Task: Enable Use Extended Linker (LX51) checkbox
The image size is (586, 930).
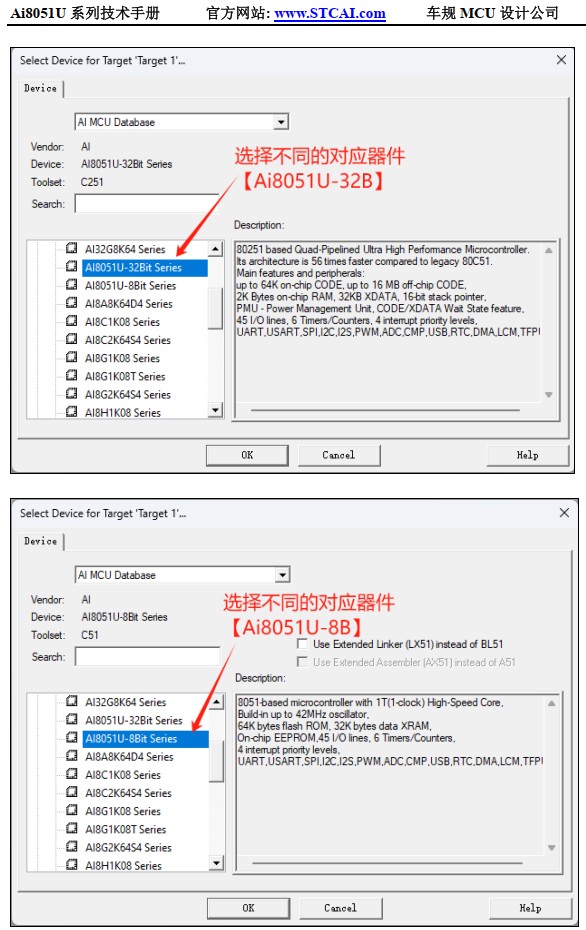Action: (x=302, y=644)
